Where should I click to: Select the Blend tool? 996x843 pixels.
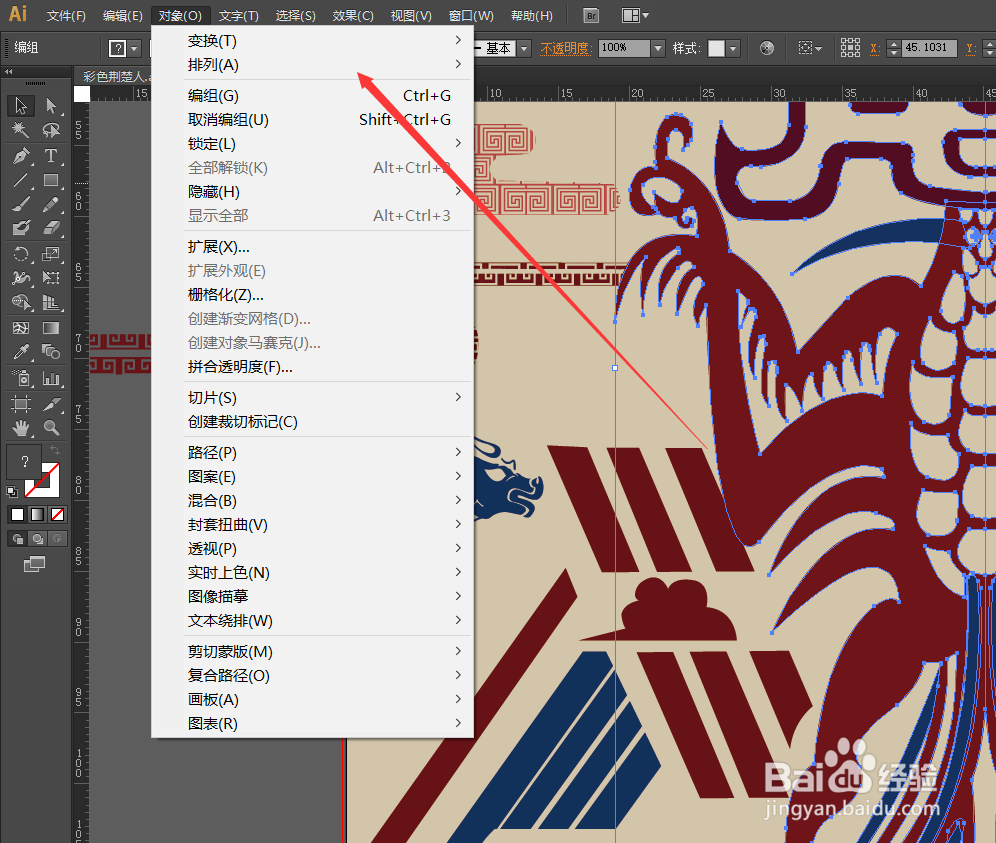51,352
